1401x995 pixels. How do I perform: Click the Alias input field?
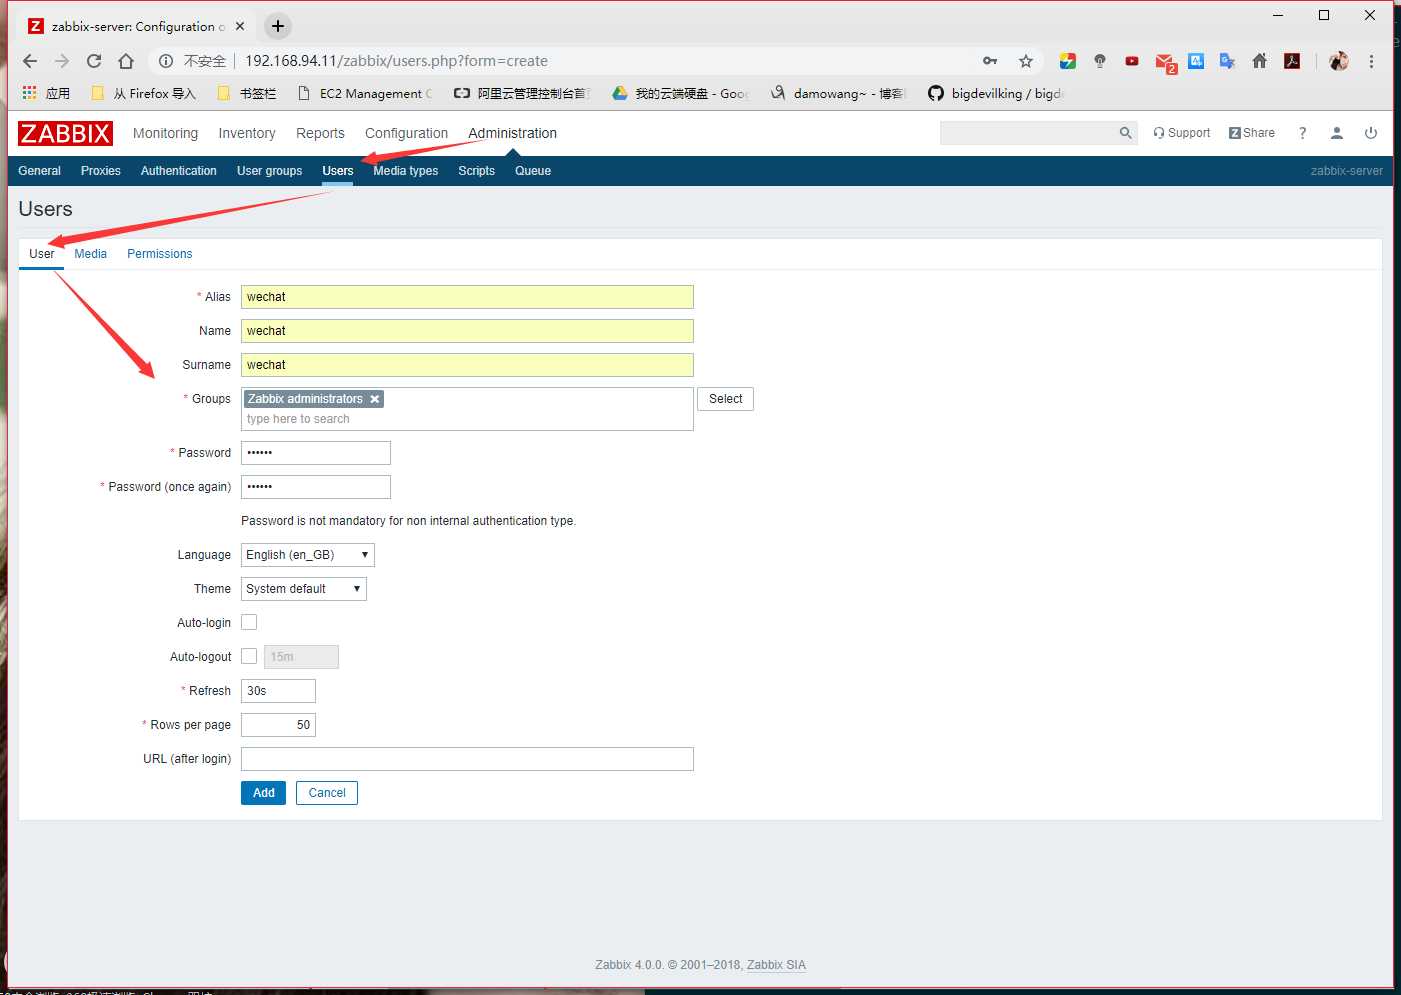467,297
